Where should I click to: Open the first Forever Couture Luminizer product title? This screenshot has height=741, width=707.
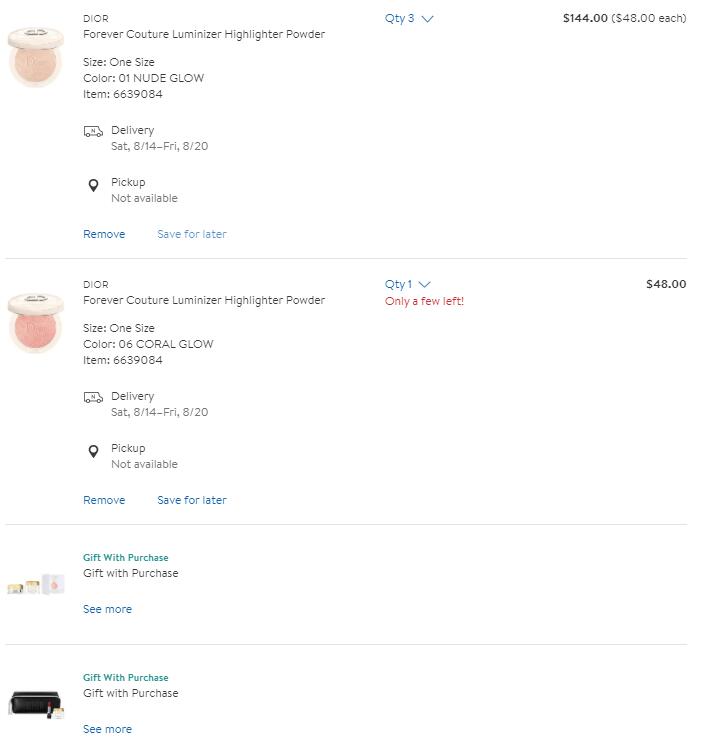(204, 34)
